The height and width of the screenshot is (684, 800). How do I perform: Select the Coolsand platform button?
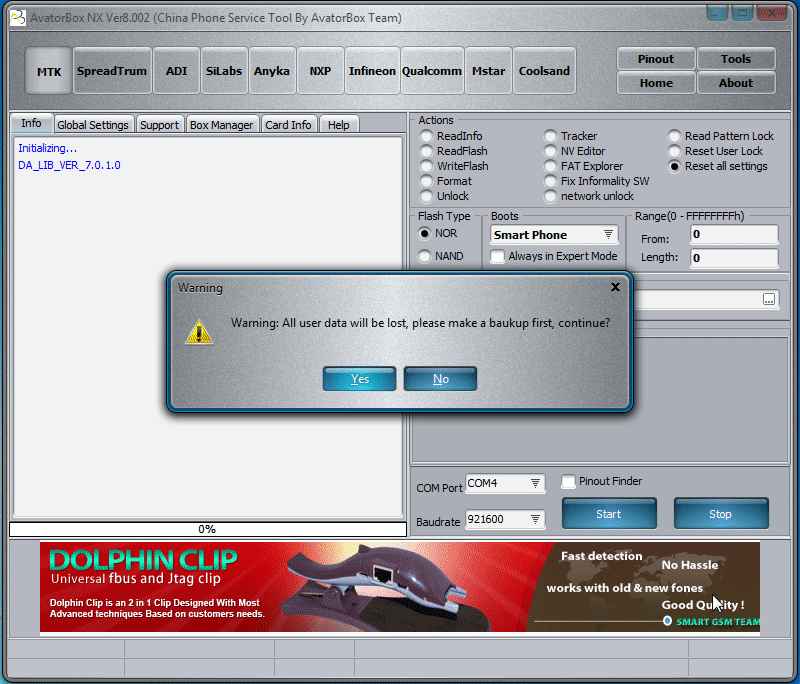[x=544, y=71]
